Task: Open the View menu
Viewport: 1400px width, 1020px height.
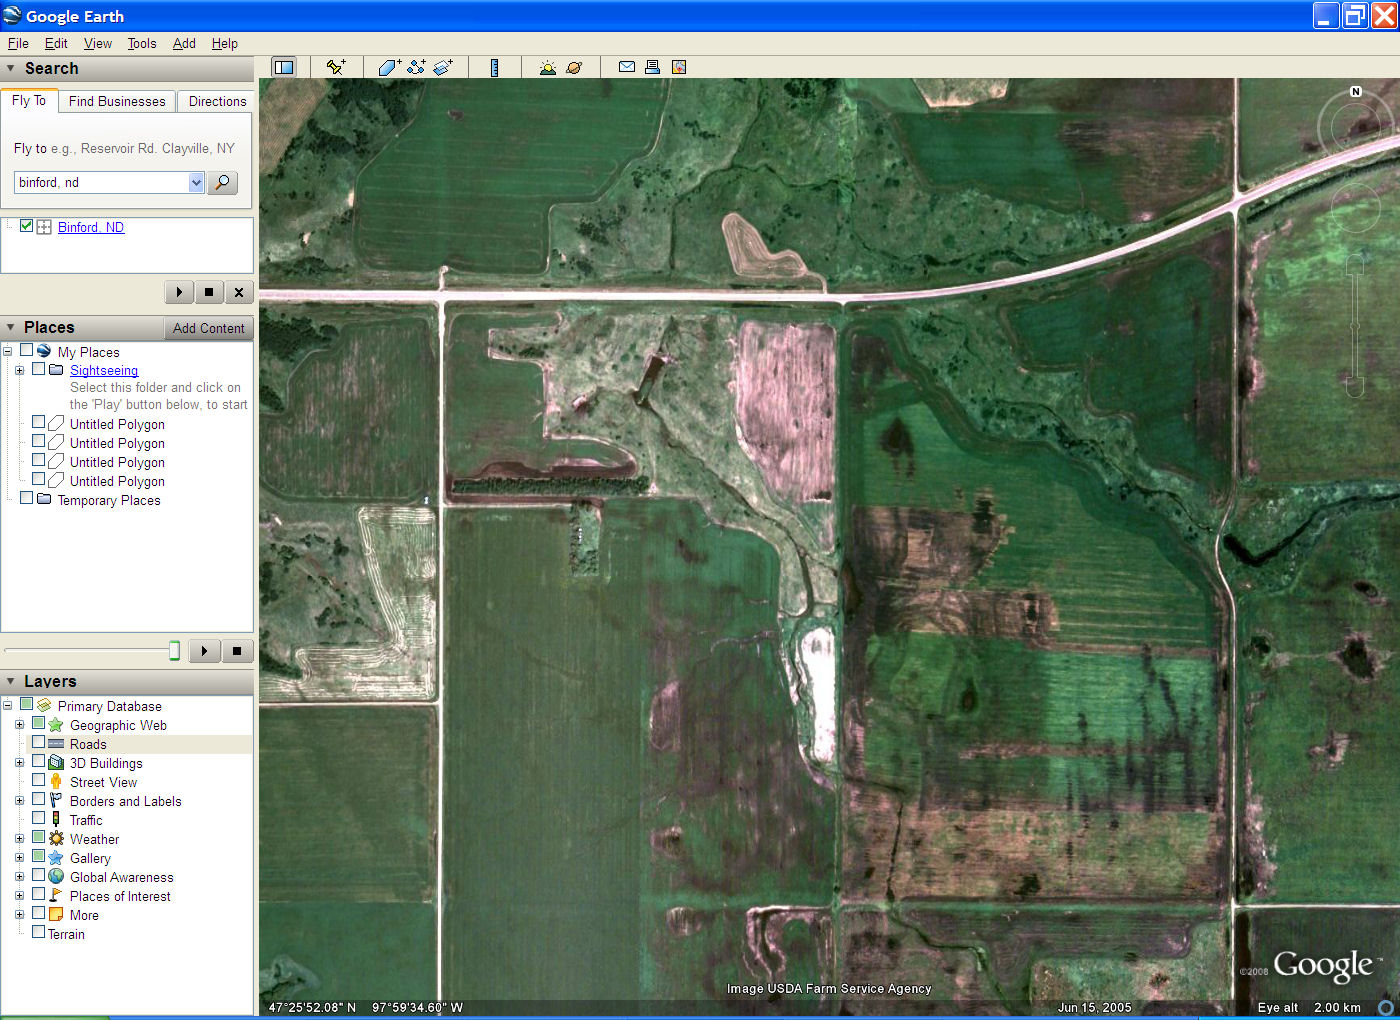Action: coord(98,43)
